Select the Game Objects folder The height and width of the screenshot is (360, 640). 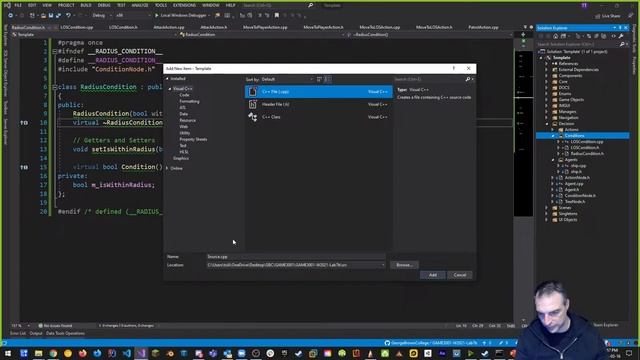pos(571,100)
